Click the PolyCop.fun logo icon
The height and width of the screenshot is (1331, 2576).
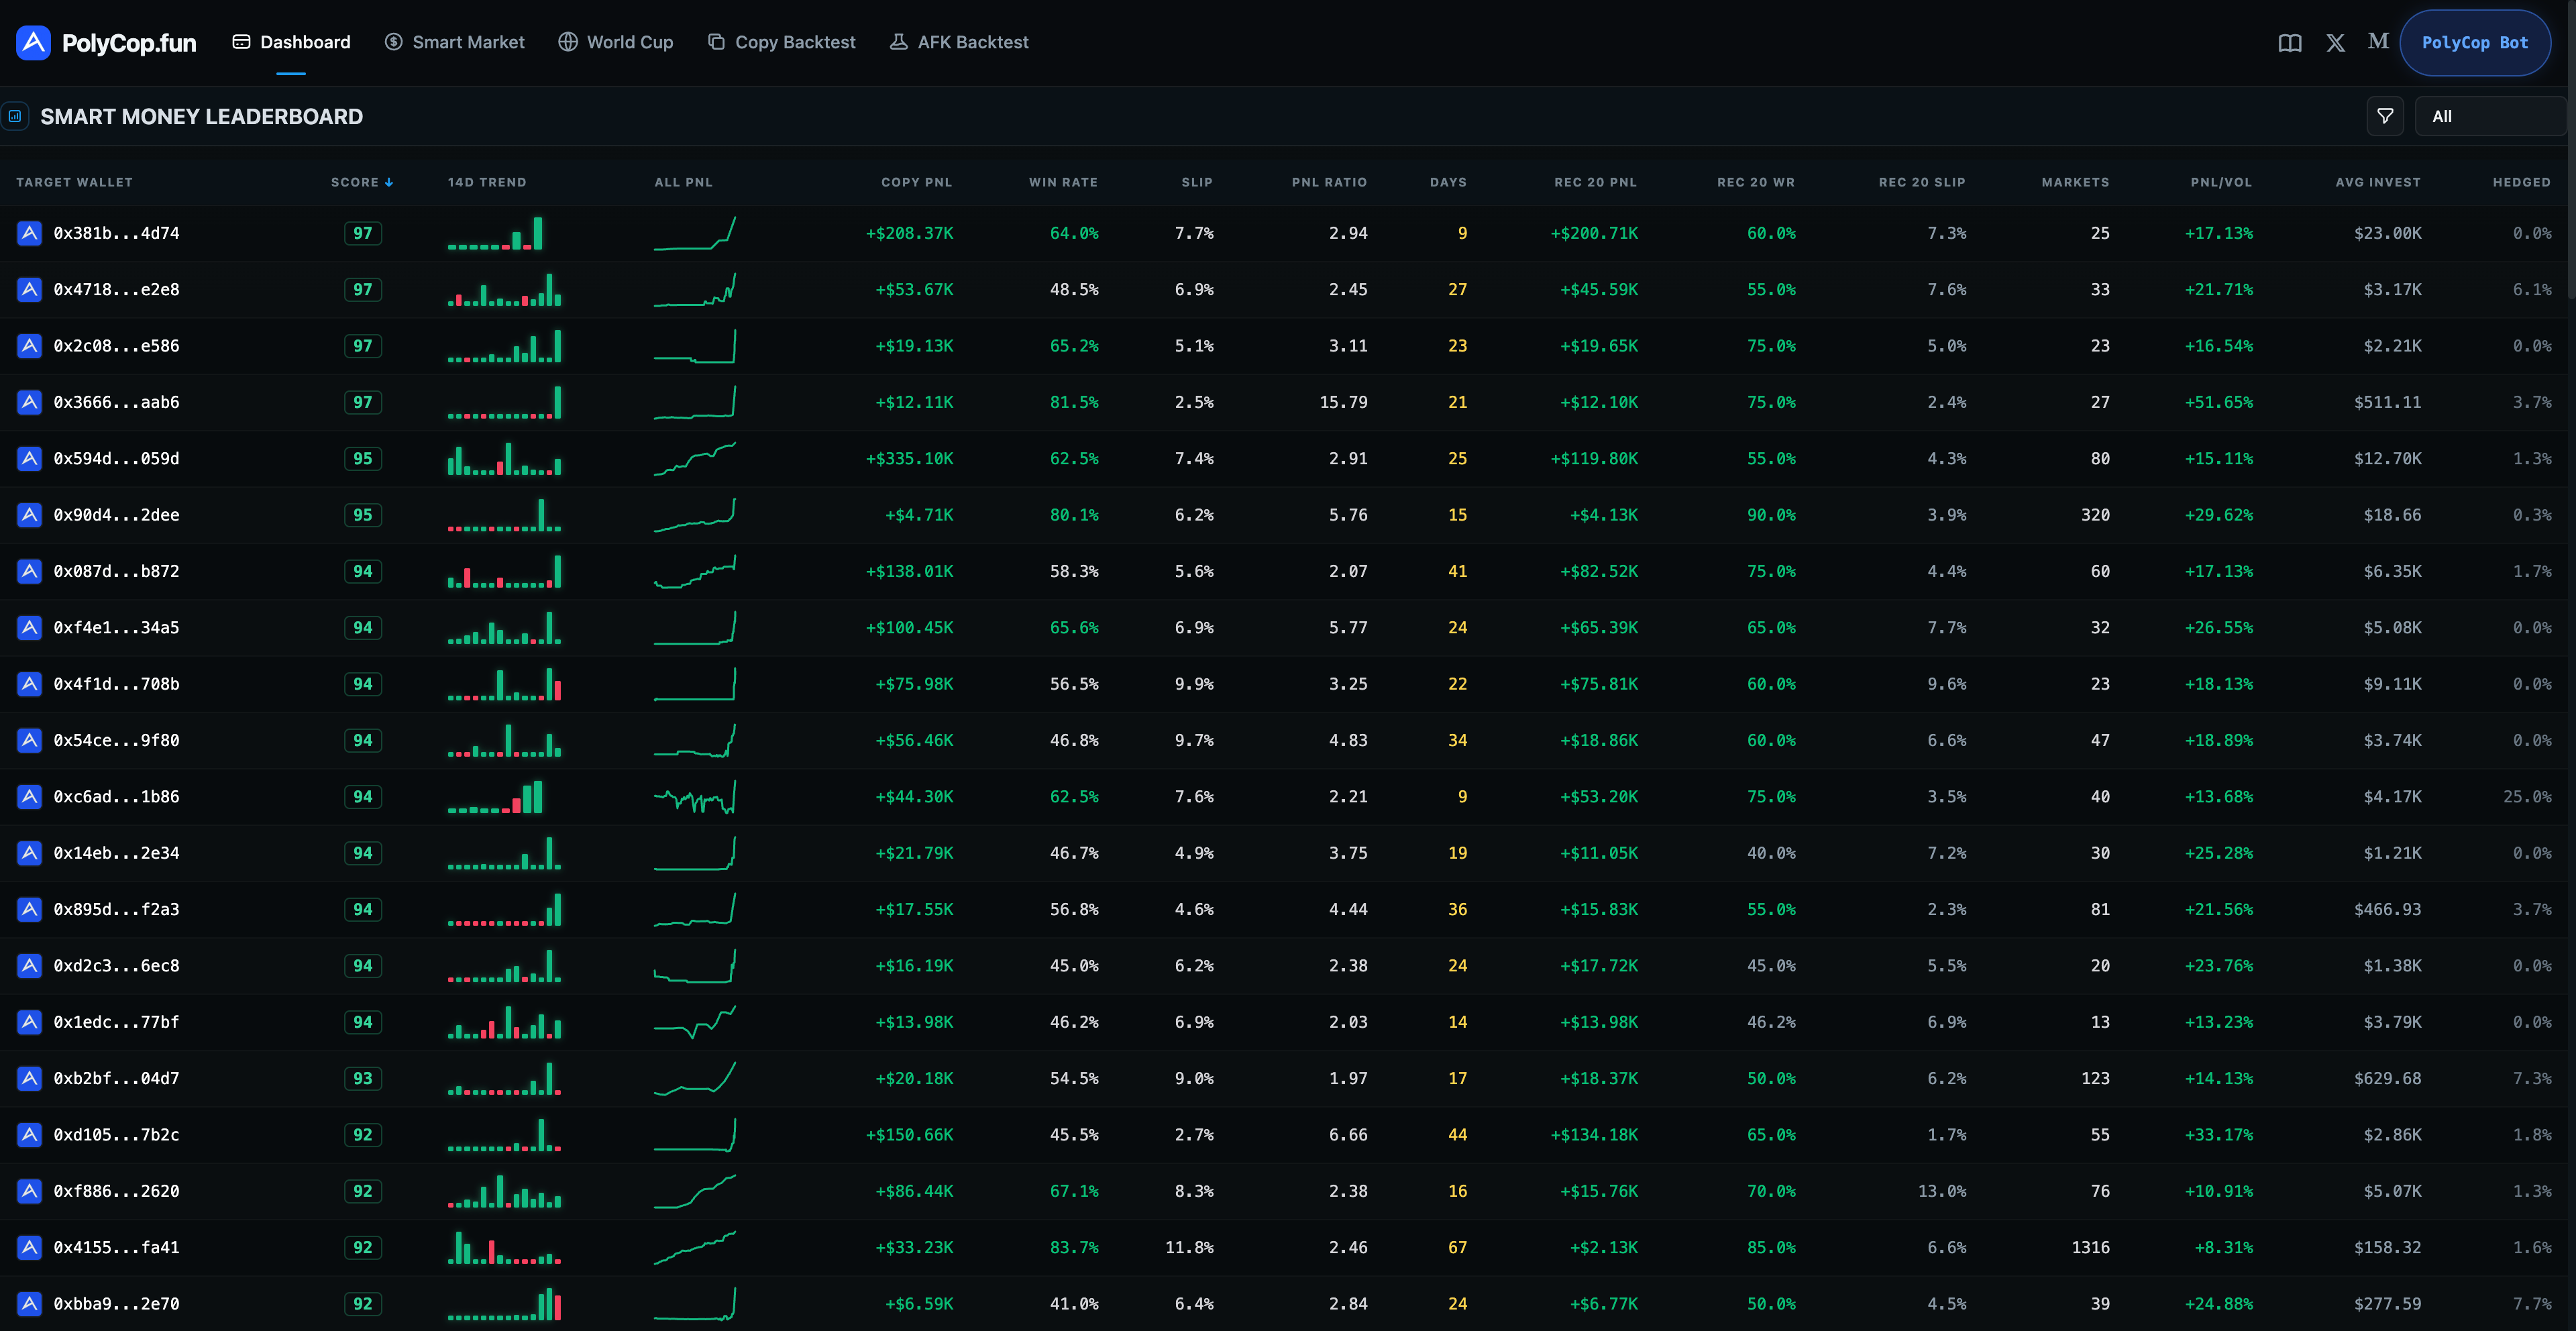pyautogui.click(x=33, y=43)
